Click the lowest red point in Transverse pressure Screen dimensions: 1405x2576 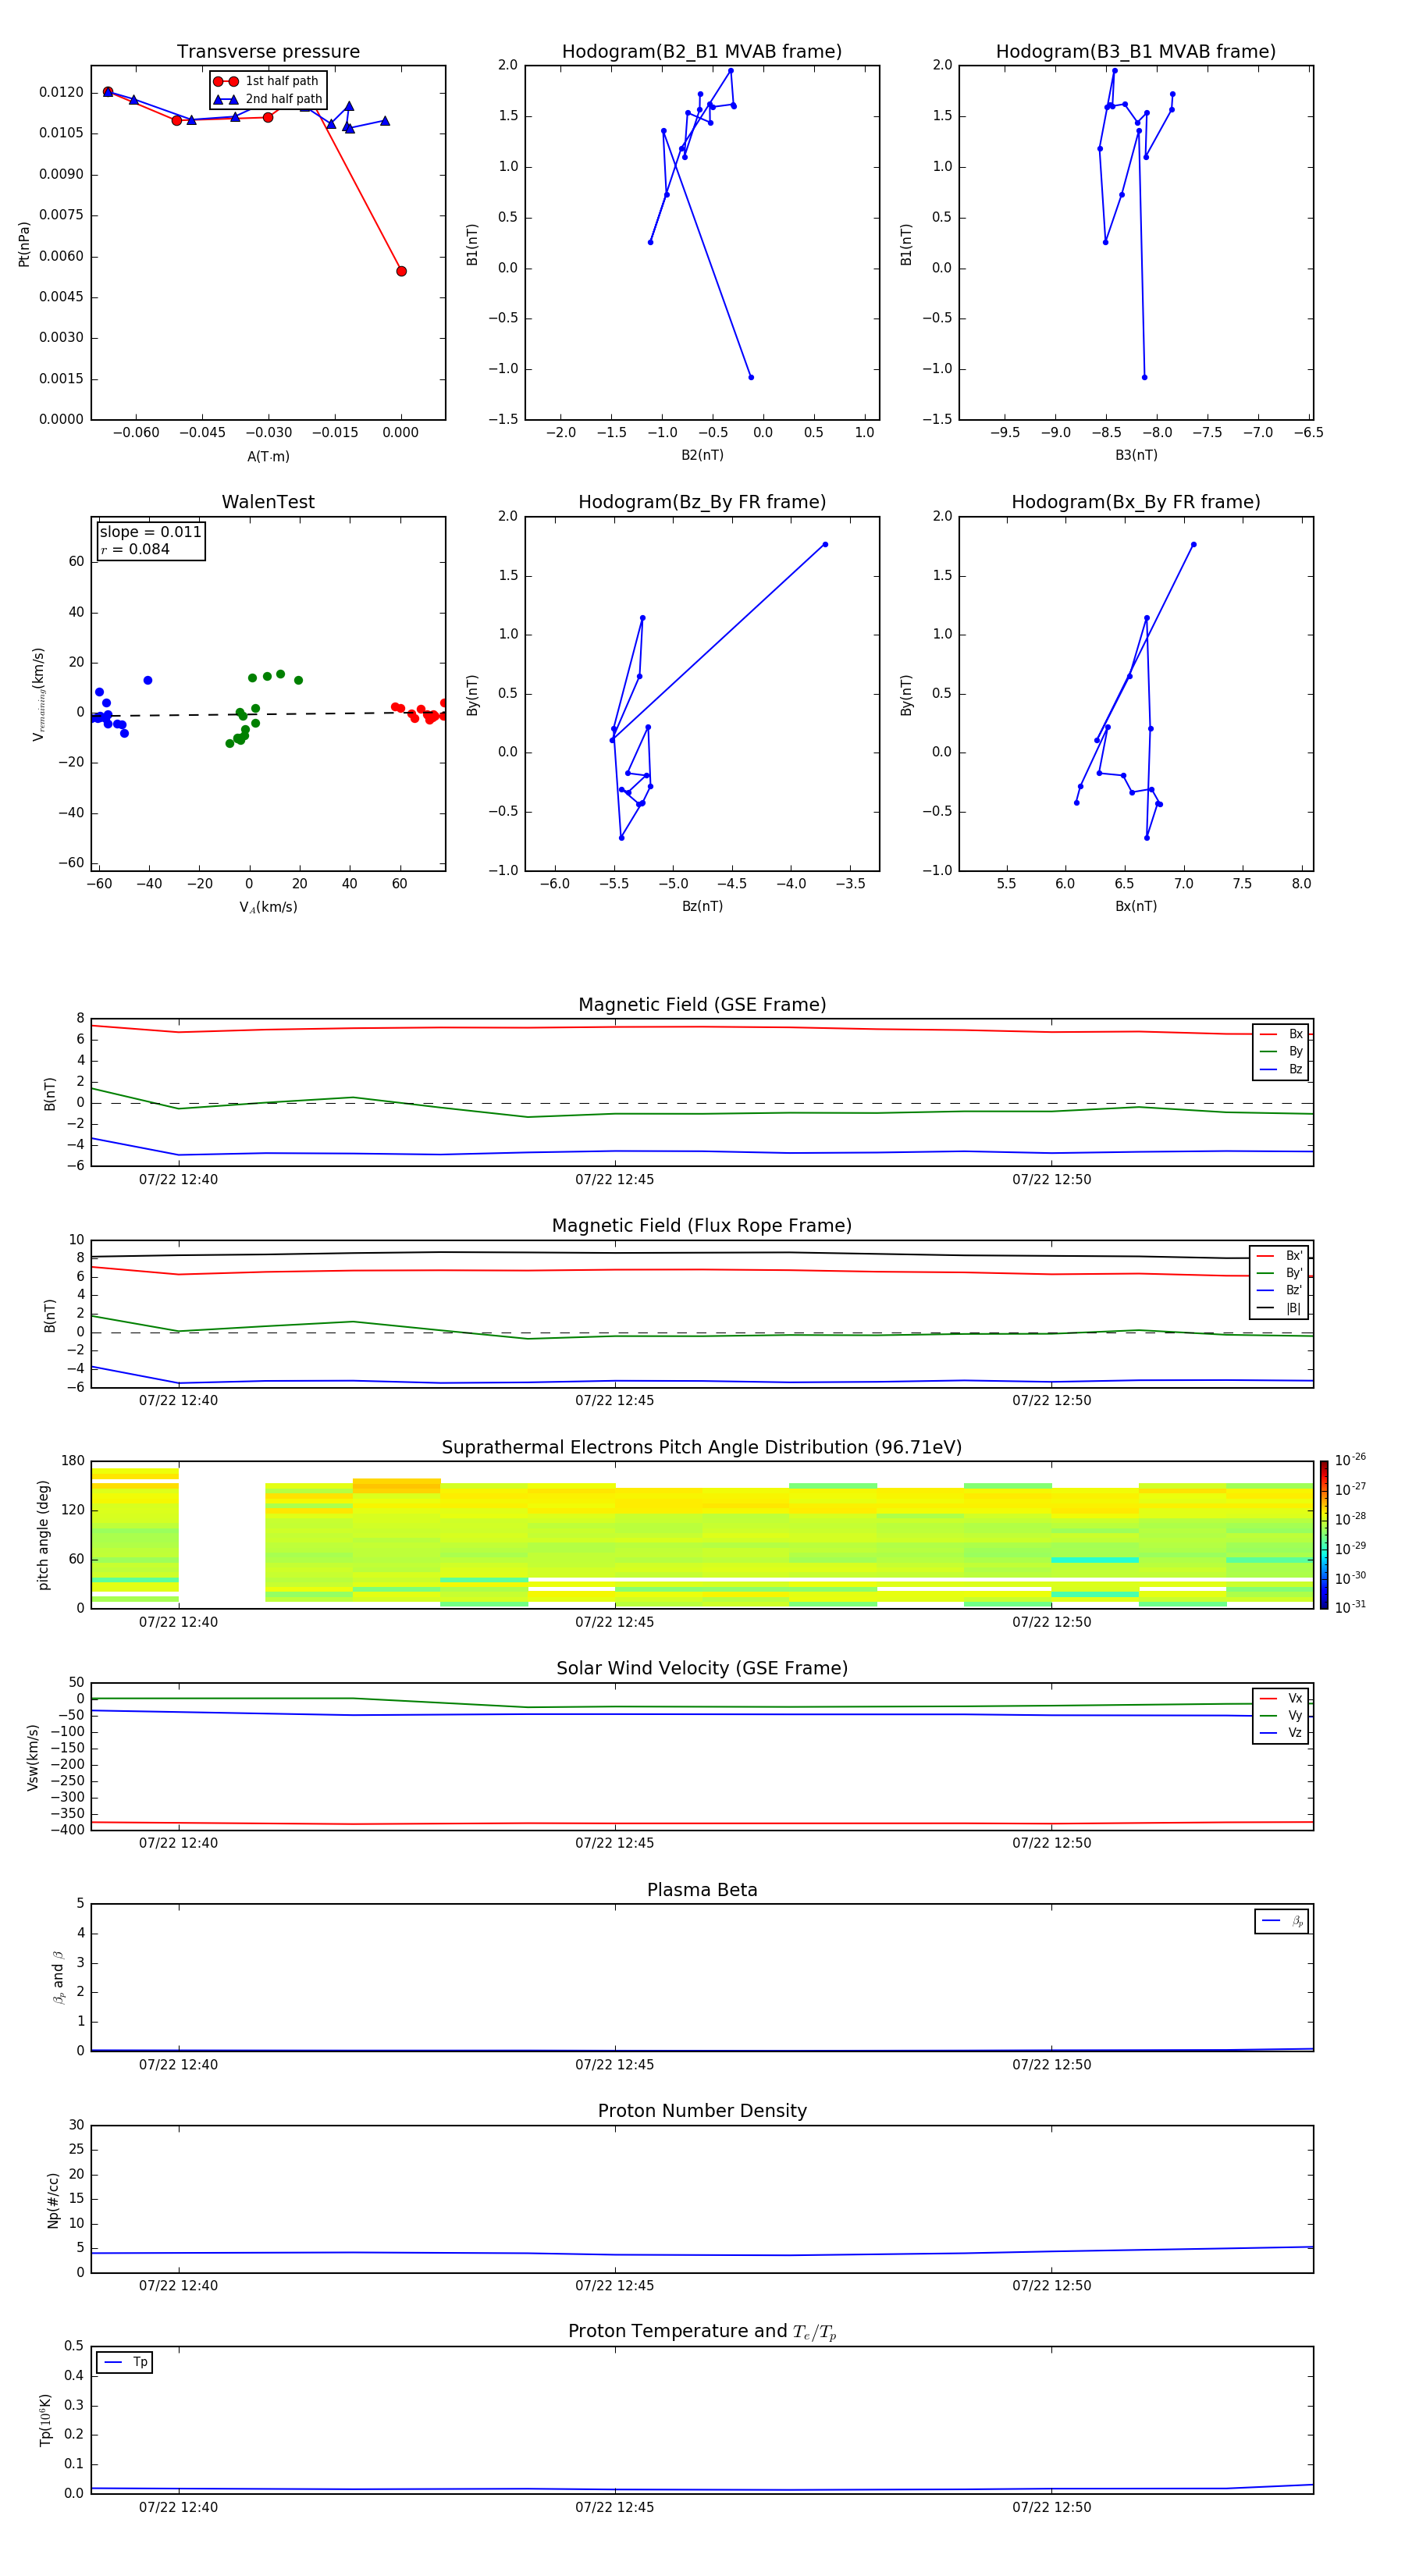point(401,271)
